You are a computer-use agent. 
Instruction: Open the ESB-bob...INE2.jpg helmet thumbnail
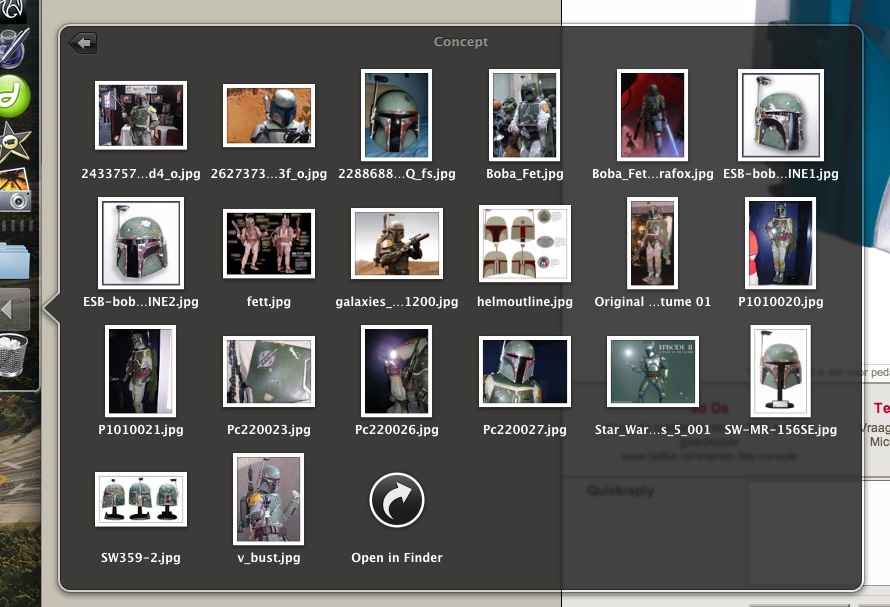141,243
